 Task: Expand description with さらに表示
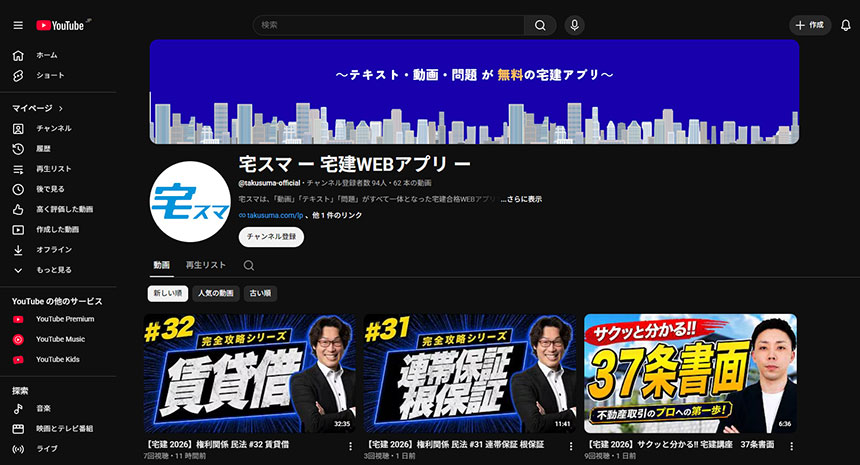pos(521,199)
